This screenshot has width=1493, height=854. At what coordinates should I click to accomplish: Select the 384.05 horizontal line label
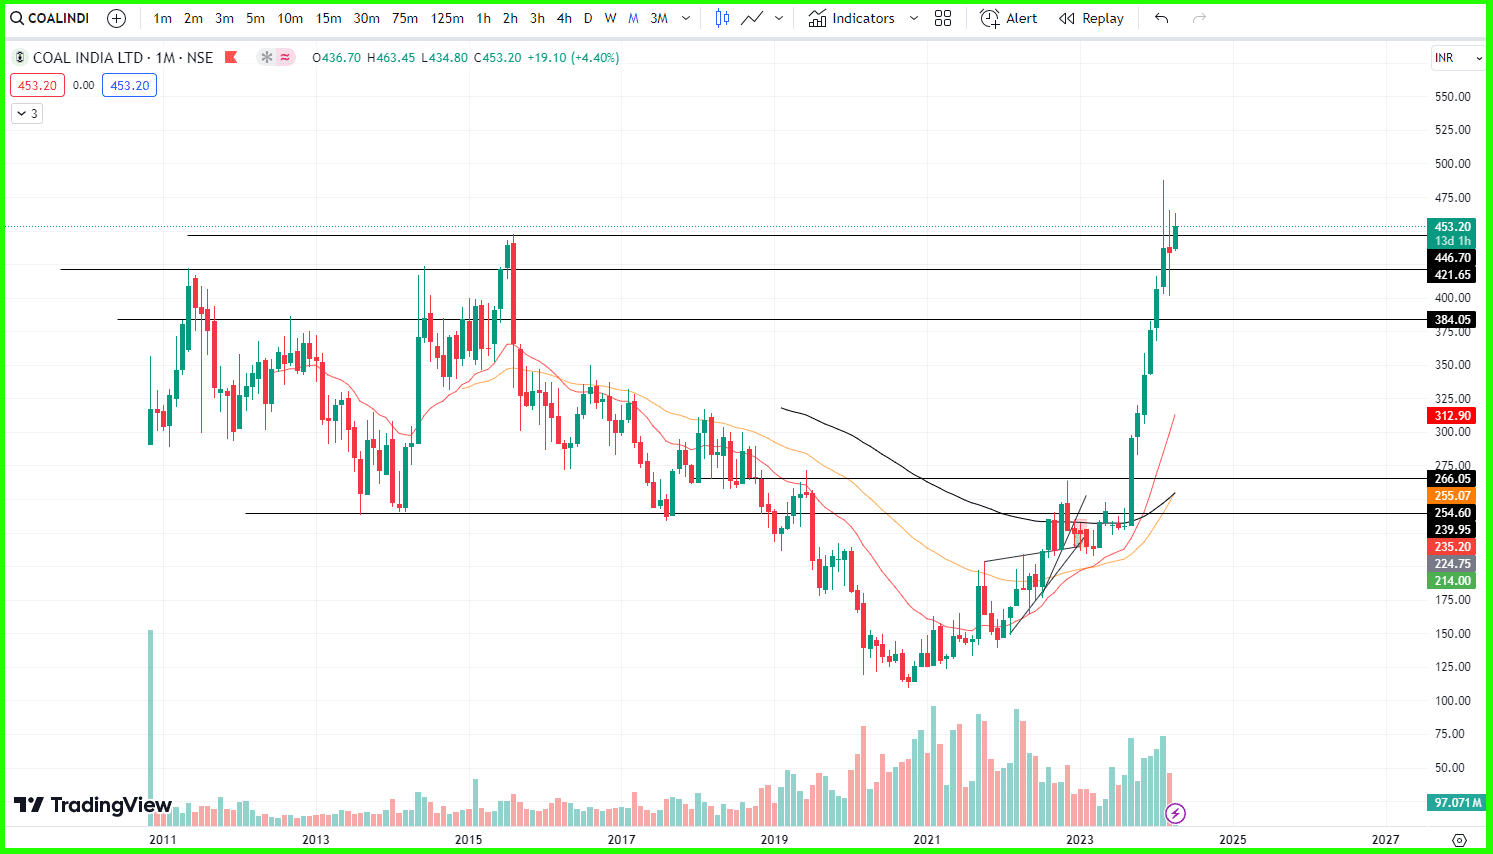tap(1452, 320)
